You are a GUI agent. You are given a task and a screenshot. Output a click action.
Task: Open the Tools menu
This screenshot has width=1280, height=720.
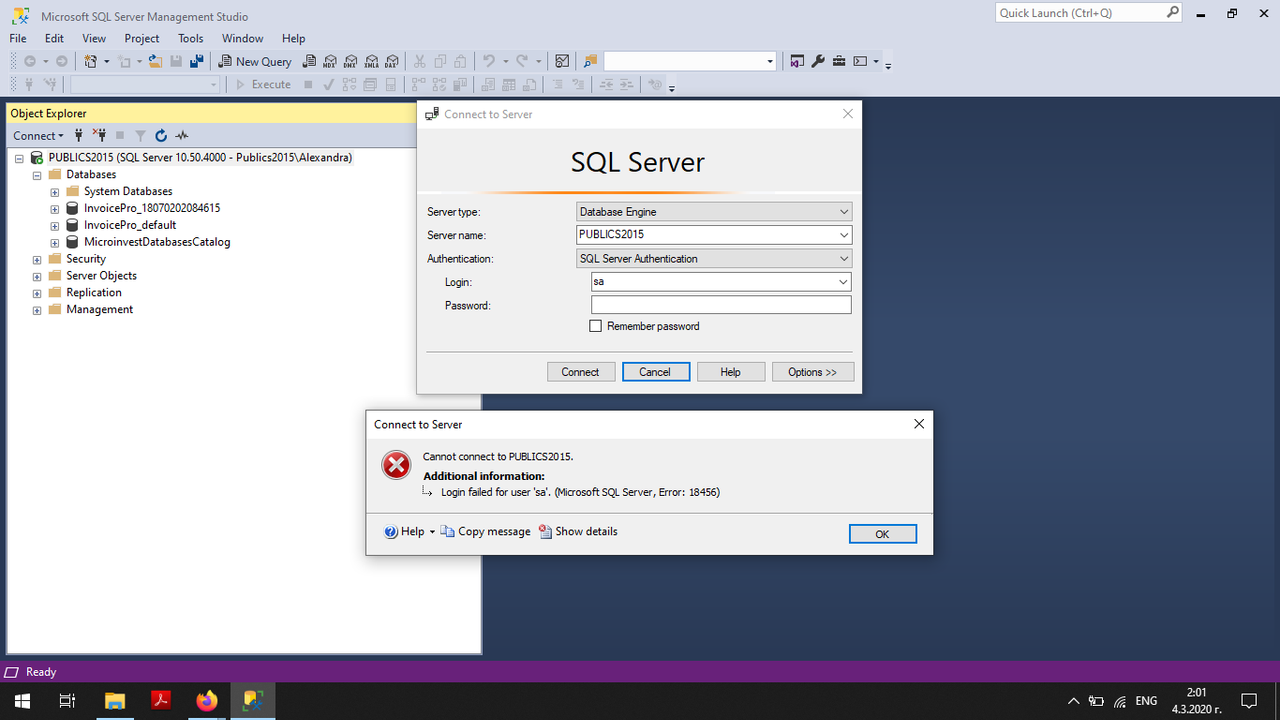pos(191,38)
